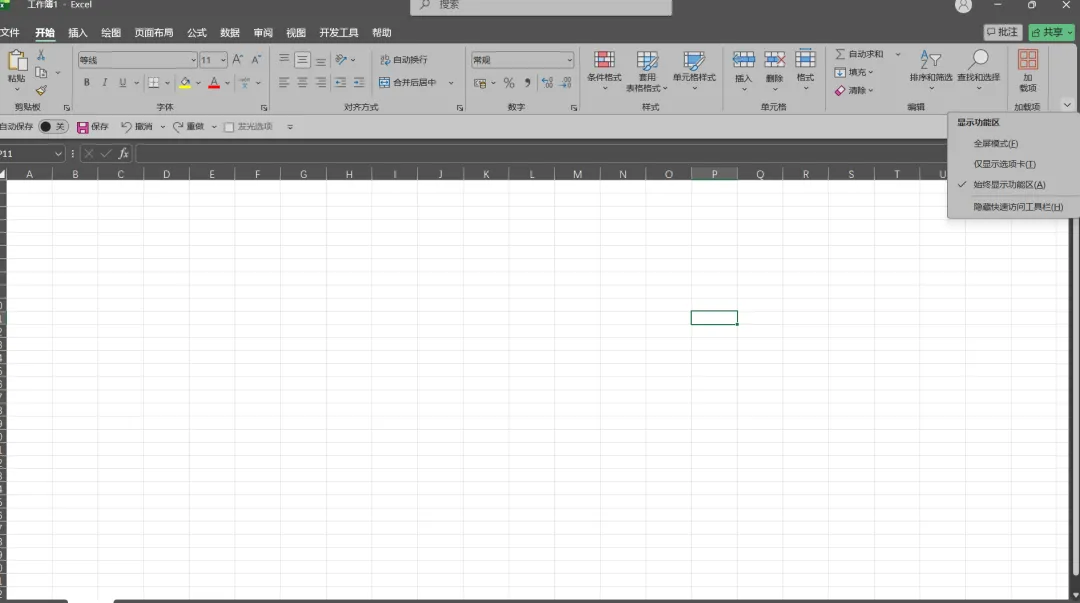Expand the Merge & Center (合并后居中) arrow

451,83
